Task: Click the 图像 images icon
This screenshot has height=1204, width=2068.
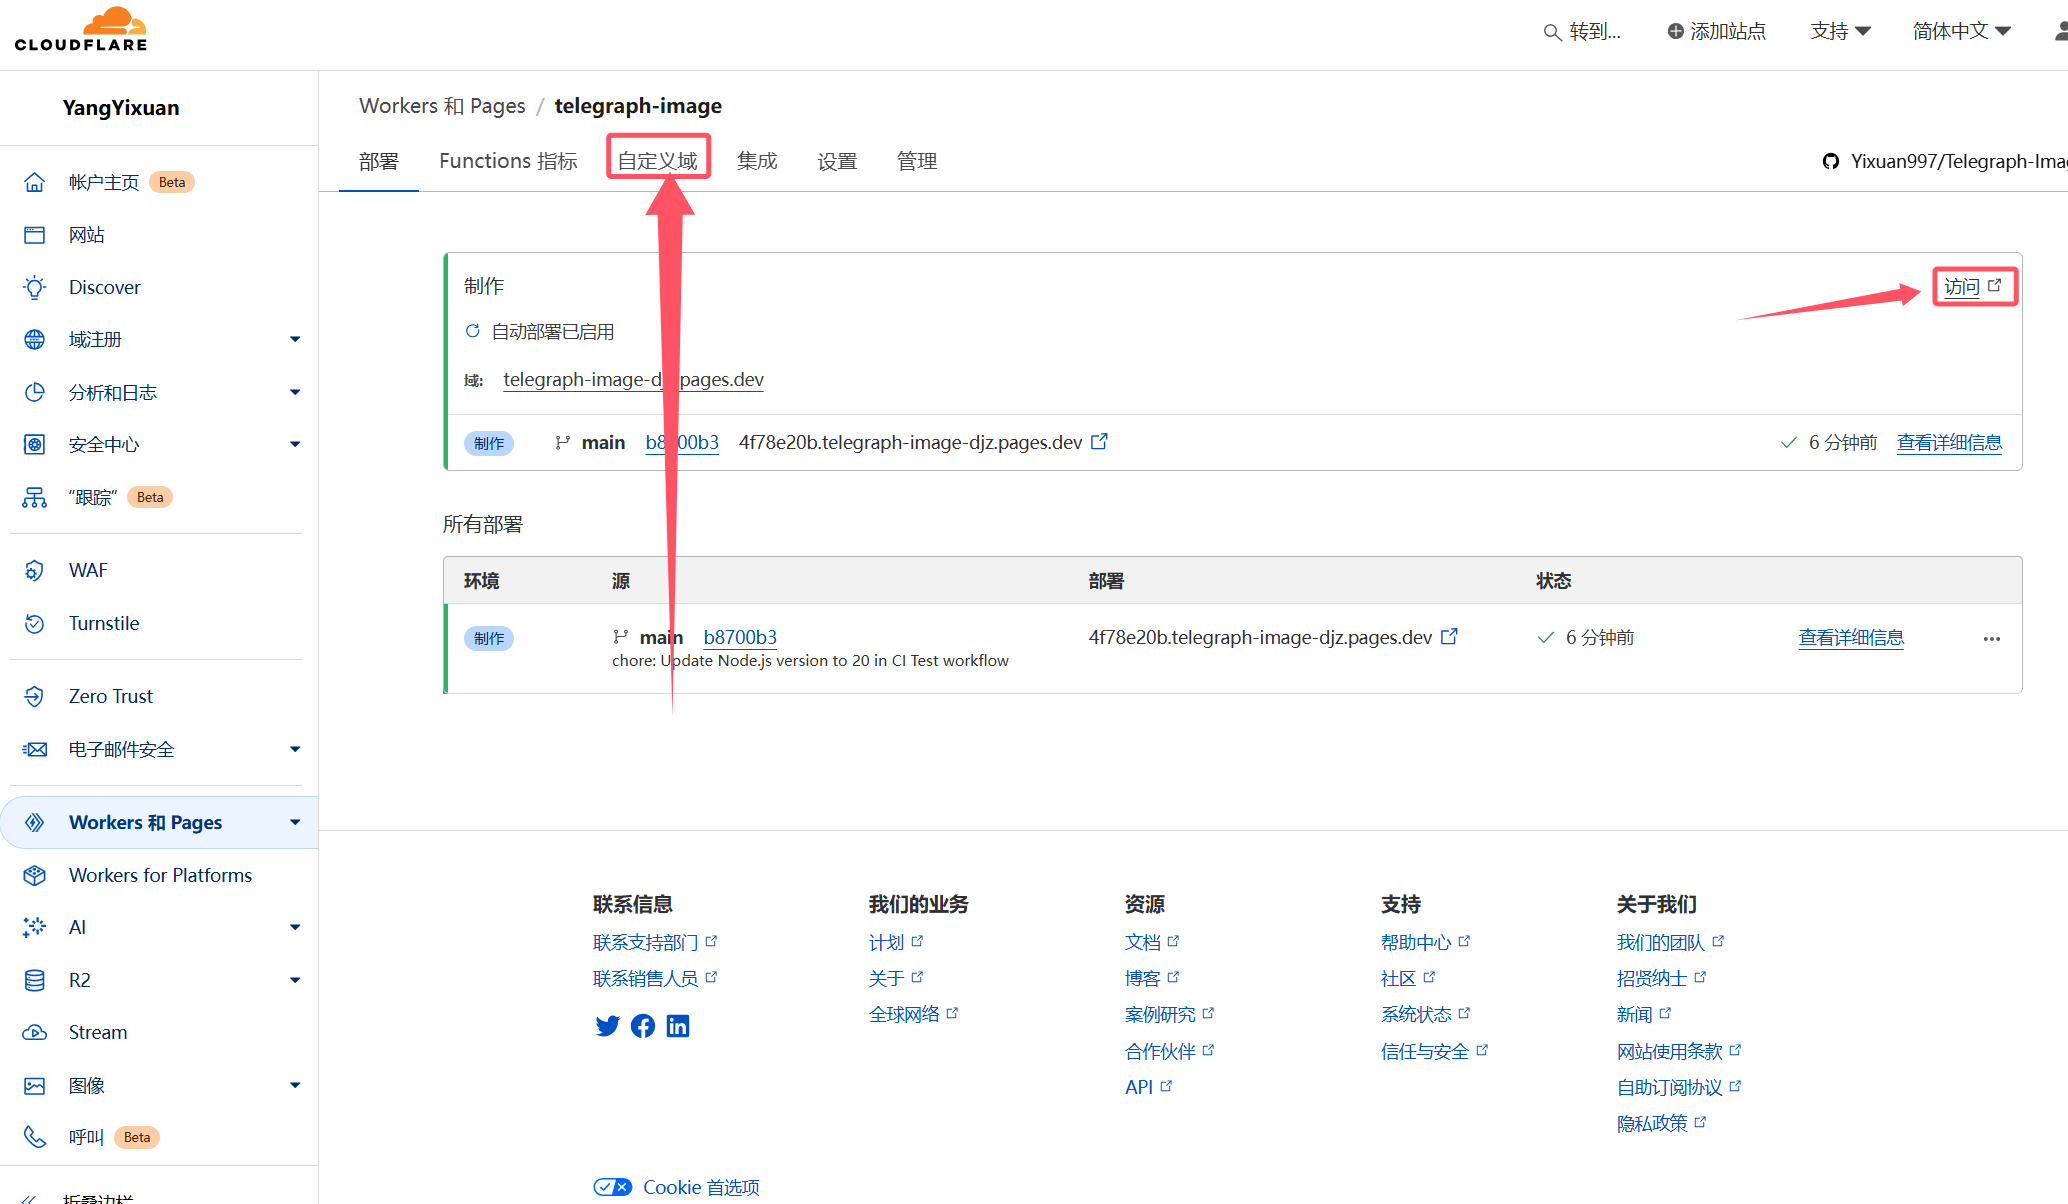Action: pos(35,1085)
